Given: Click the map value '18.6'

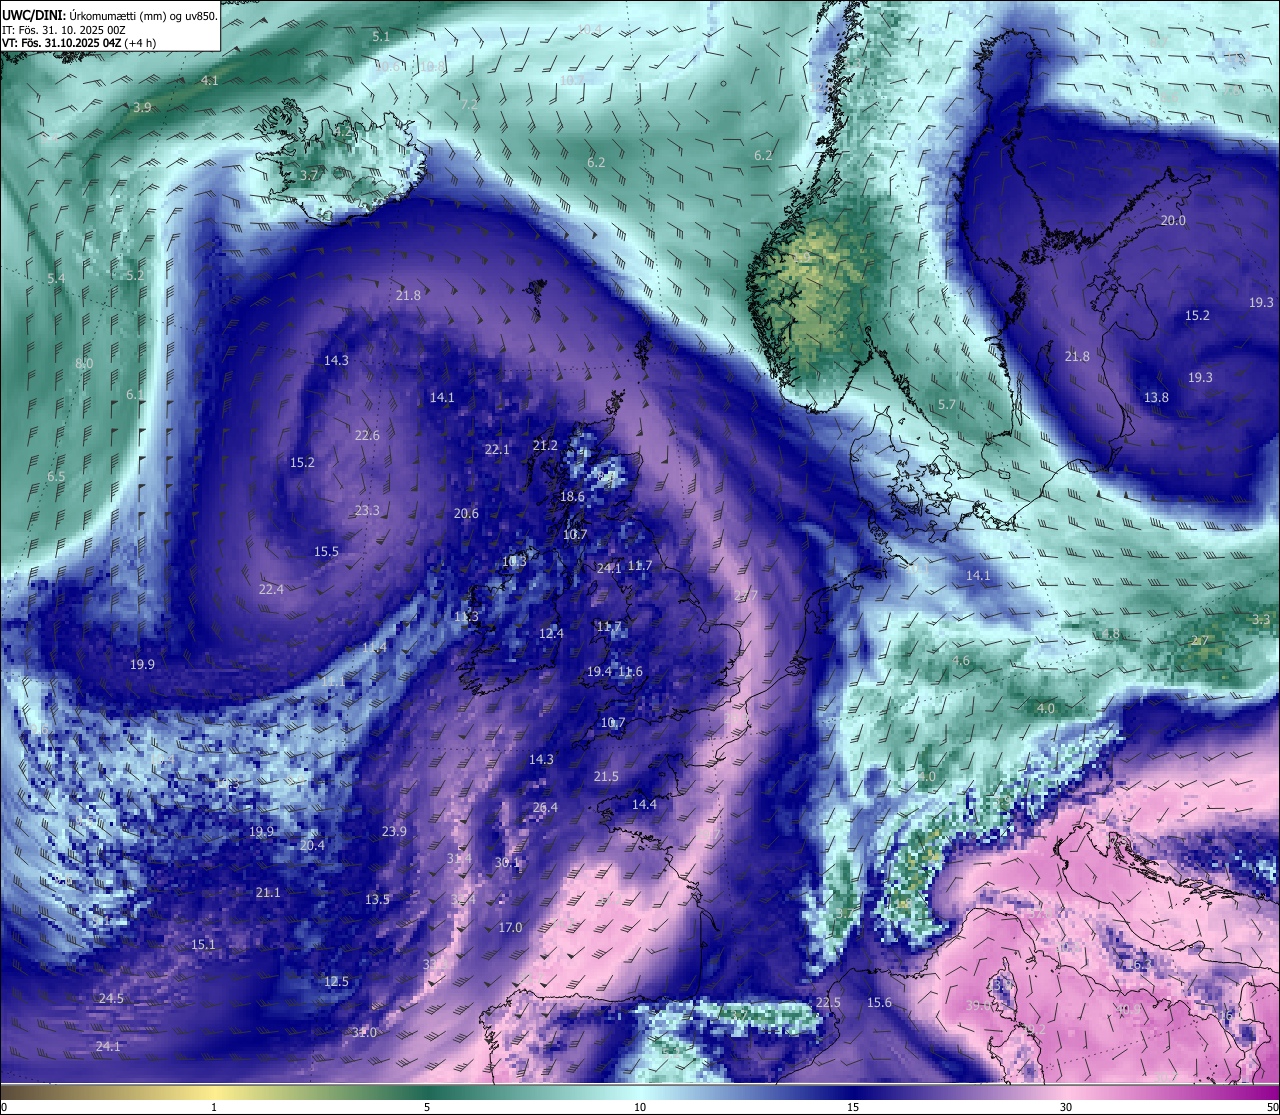Looking at the screenshot, I should coord(572,496).
